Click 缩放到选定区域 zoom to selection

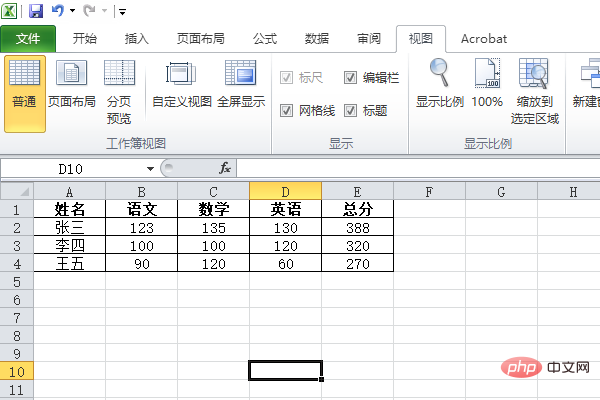535,91
